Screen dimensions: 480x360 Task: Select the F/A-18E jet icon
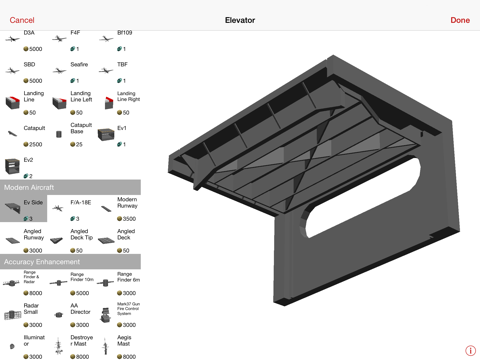[x=58, y=208]
